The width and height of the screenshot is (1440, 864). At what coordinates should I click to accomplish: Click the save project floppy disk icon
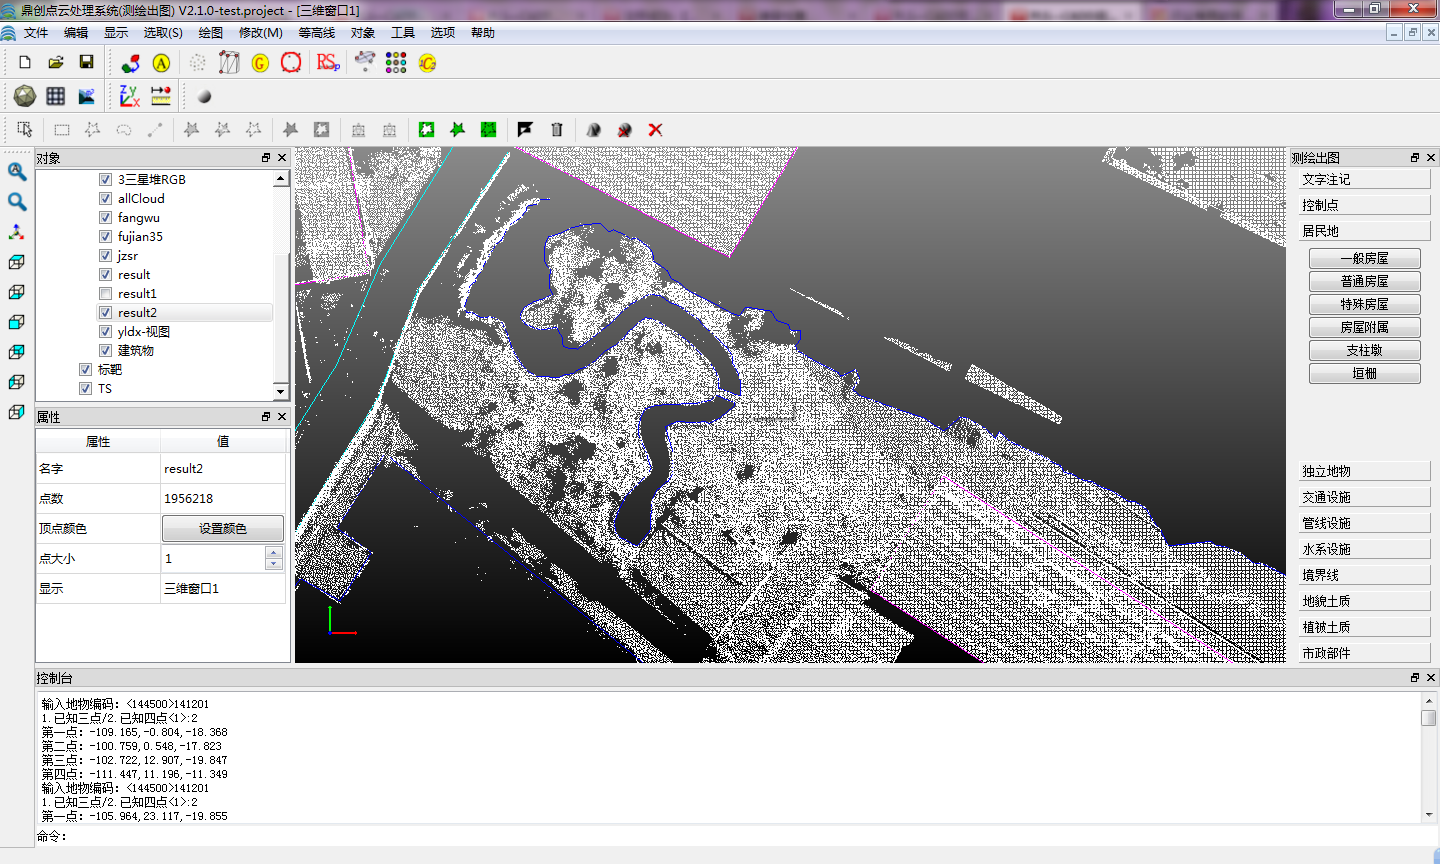tap(86, 62)
